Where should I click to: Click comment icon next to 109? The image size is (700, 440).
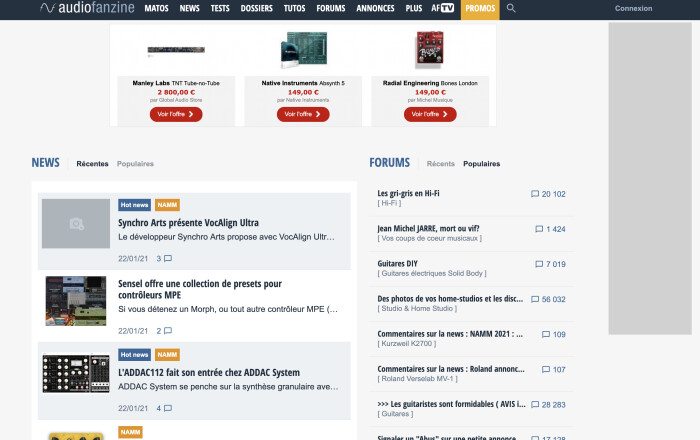pyautogui.click(x=546, y=334)
